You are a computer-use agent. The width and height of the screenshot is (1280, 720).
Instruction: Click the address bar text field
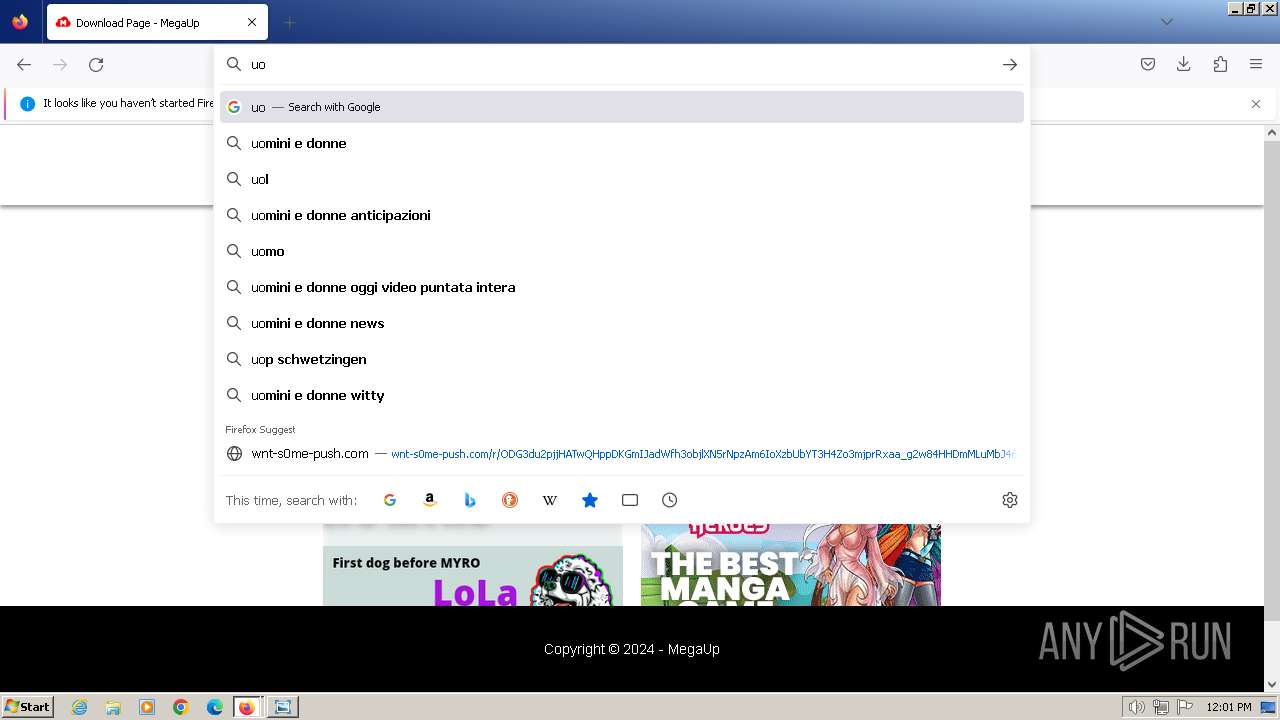tap(620, 64)
